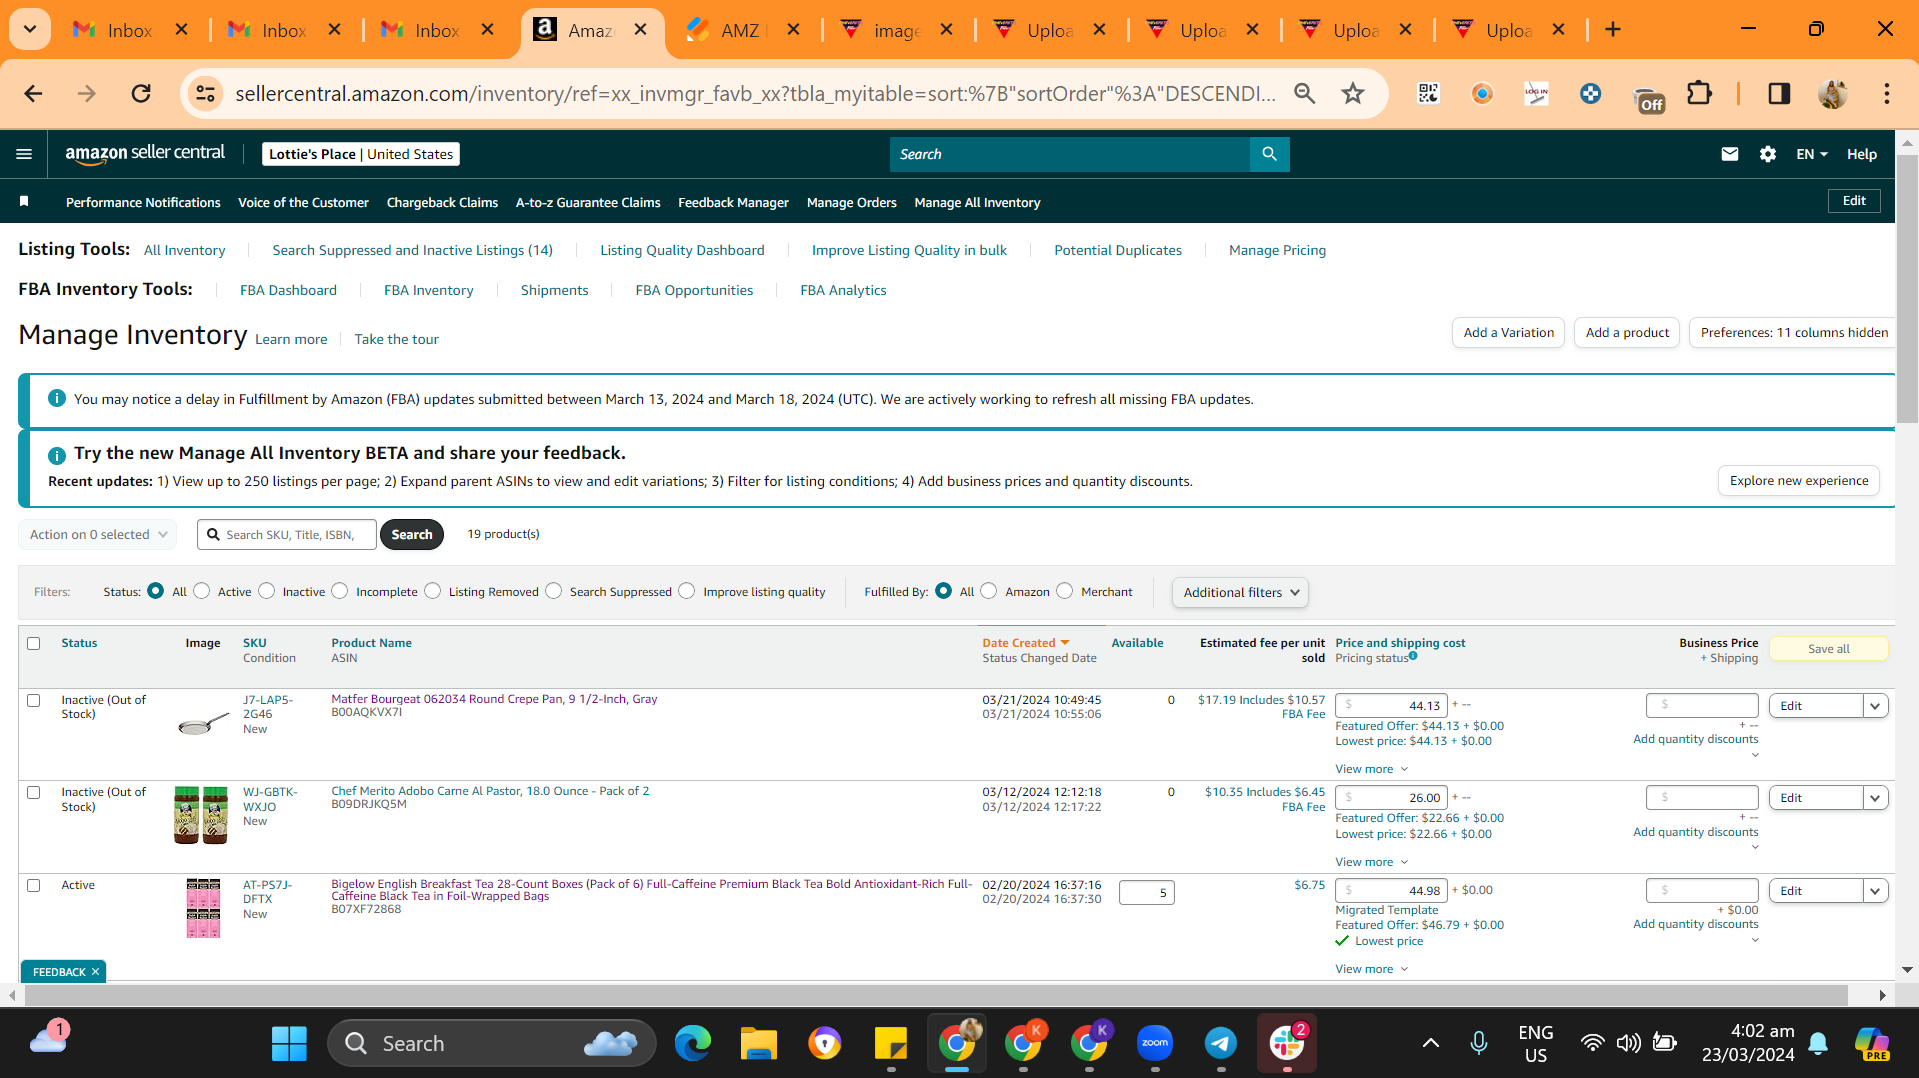Open Voice of the Customer page
The height and width of the screenshot is (1078, 1919).
303,202
